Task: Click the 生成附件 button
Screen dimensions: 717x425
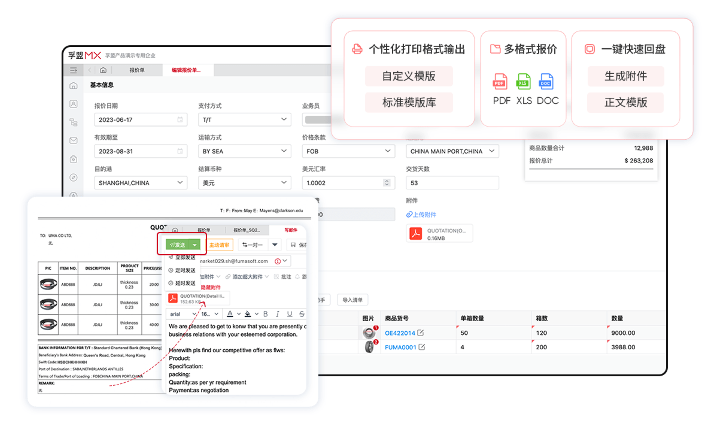Action: [632, 76]
